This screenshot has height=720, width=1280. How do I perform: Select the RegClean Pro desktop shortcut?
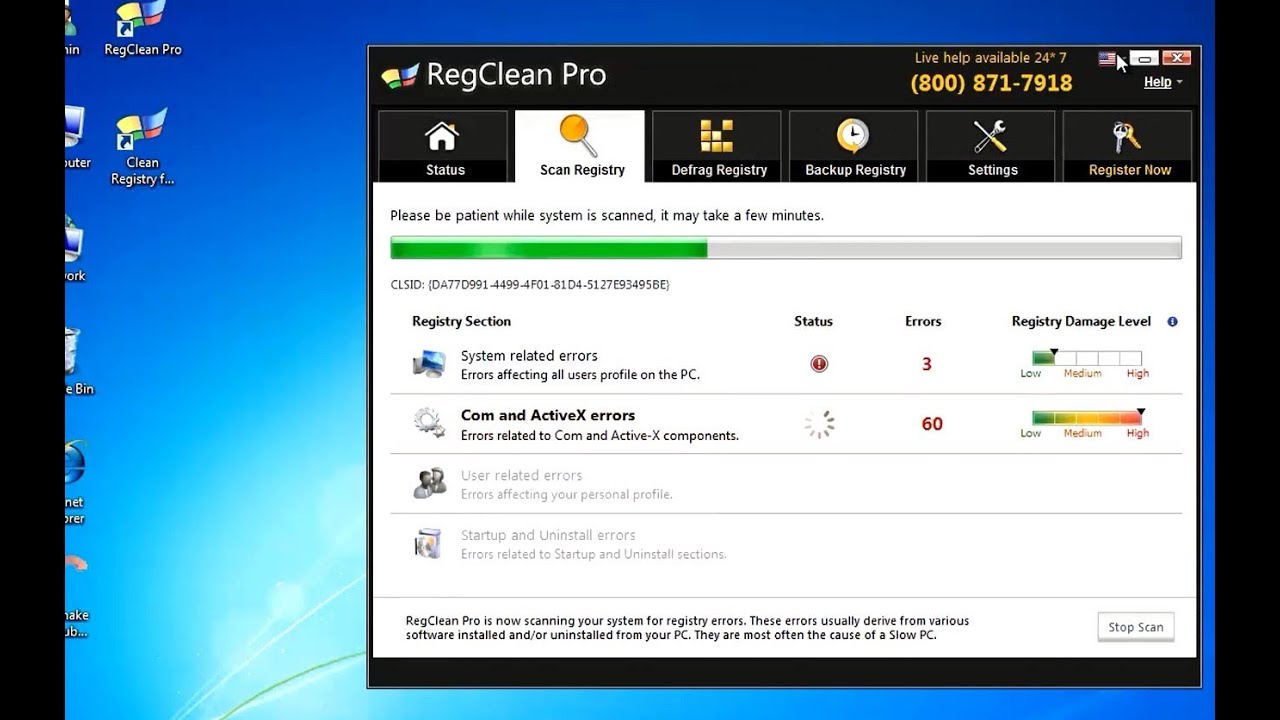tap(143, 30)
